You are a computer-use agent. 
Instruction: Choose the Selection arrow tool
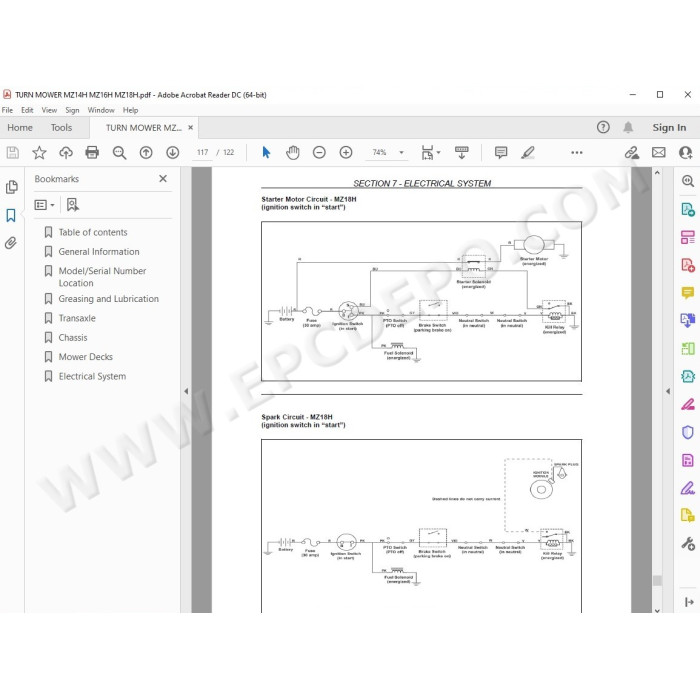[x=266, y=153]
